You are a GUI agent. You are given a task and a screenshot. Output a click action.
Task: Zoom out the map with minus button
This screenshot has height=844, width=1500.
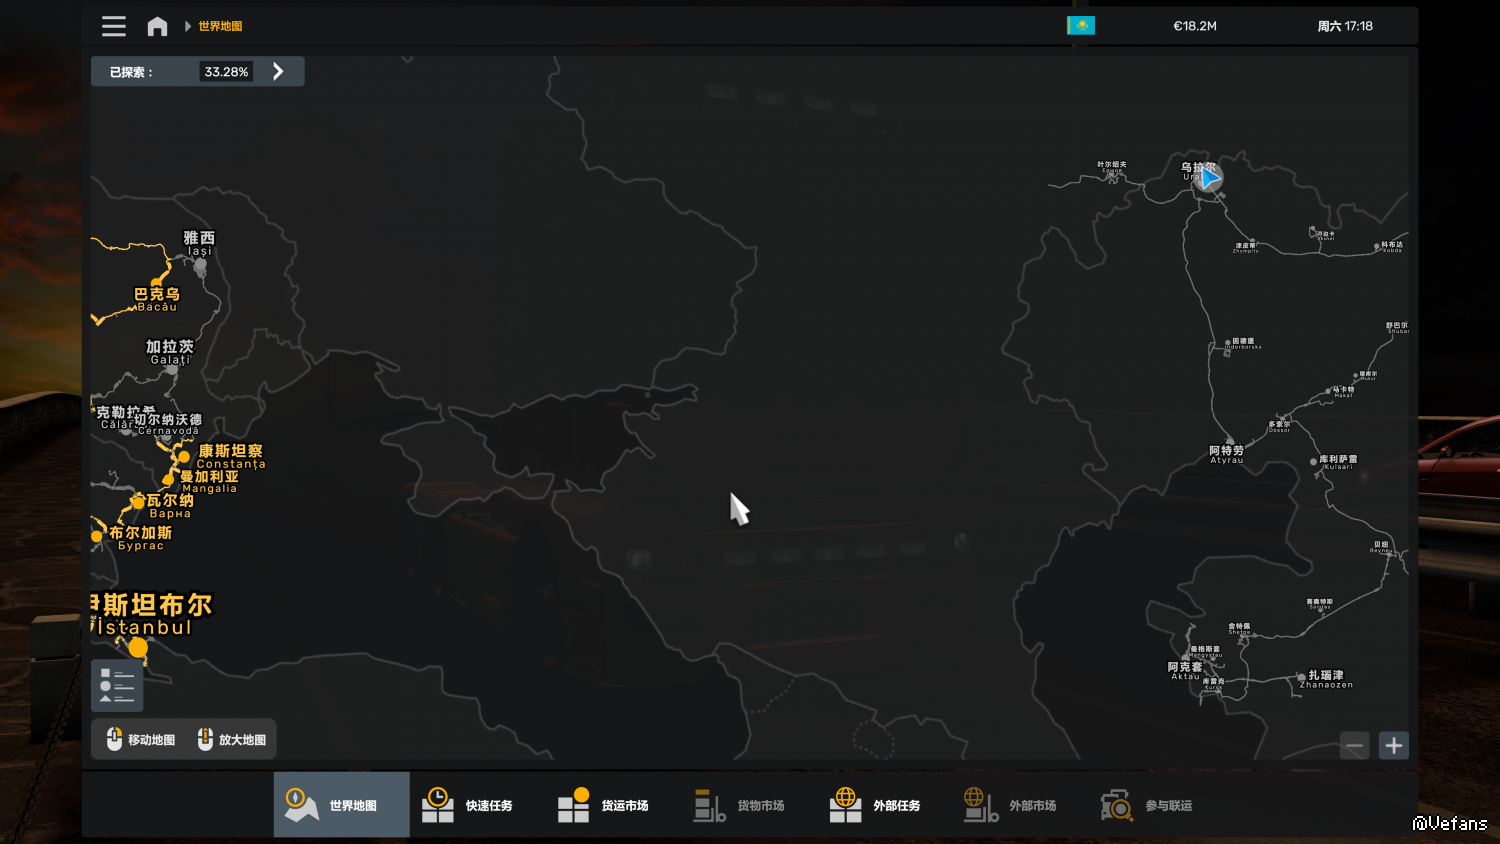pyautogui.click(x=1354, y=745)
